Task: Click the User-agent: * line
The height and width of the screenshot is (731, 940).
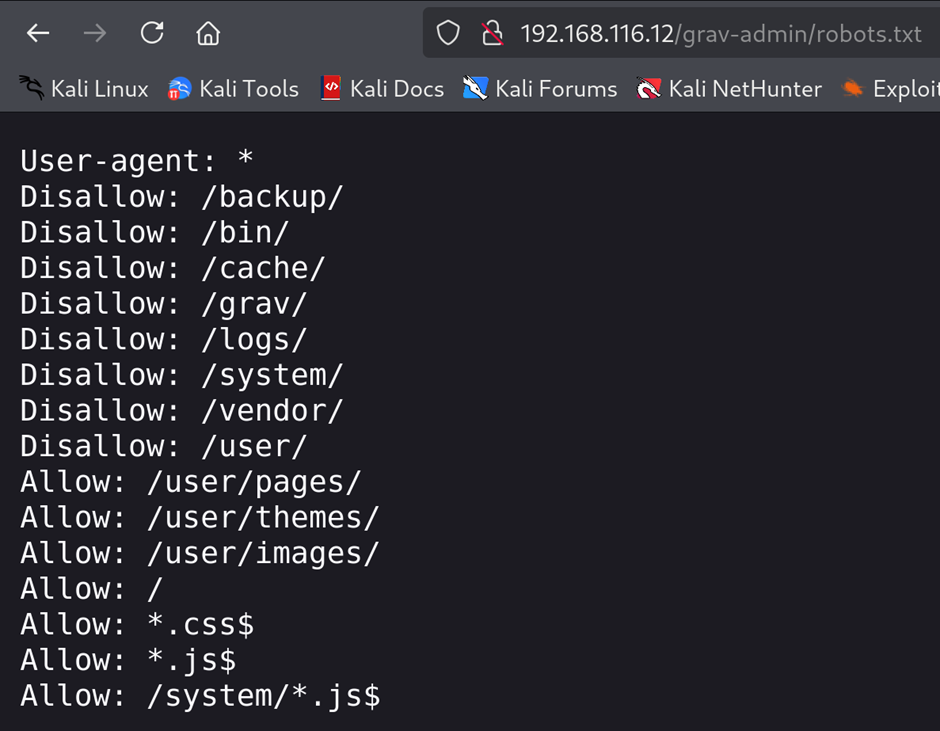Action: [137, 161]
